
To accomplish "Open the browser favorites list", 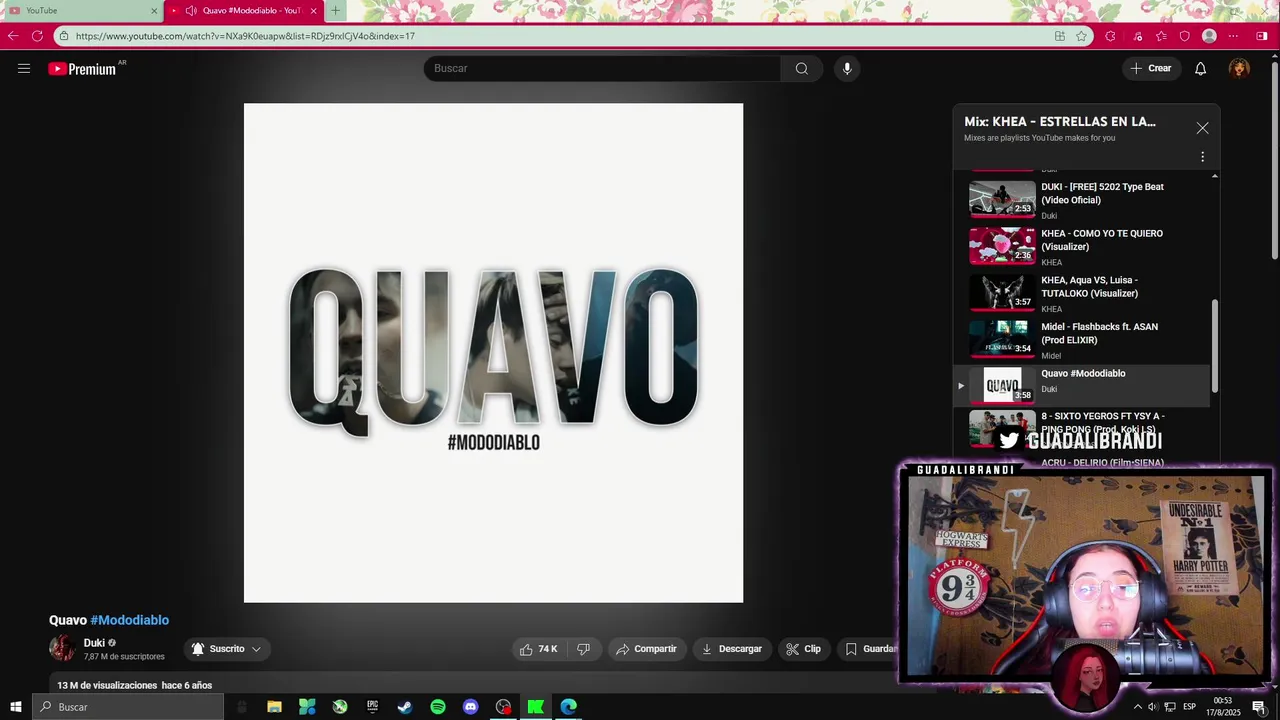I will coord(1161,36).
